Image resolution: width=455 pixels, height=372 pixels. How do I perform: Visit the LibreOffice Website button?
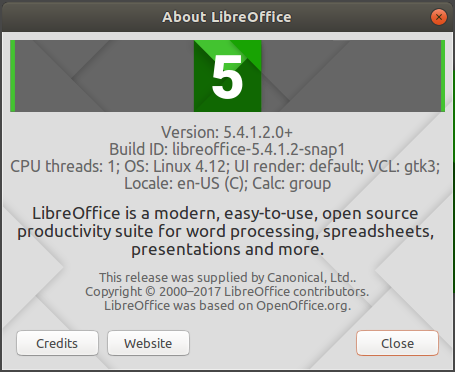(148, 343)
